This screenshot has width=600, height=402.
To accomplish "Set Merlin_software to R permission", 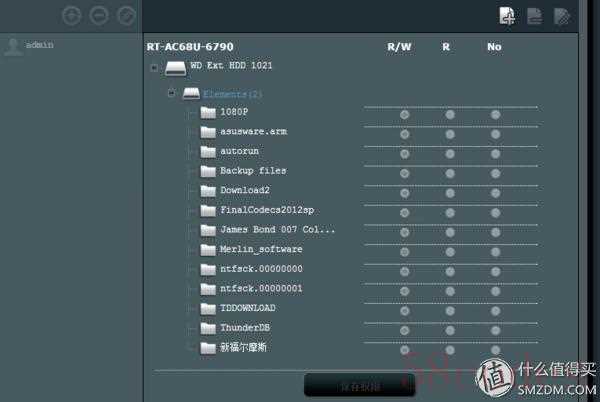I will point(450,252).
